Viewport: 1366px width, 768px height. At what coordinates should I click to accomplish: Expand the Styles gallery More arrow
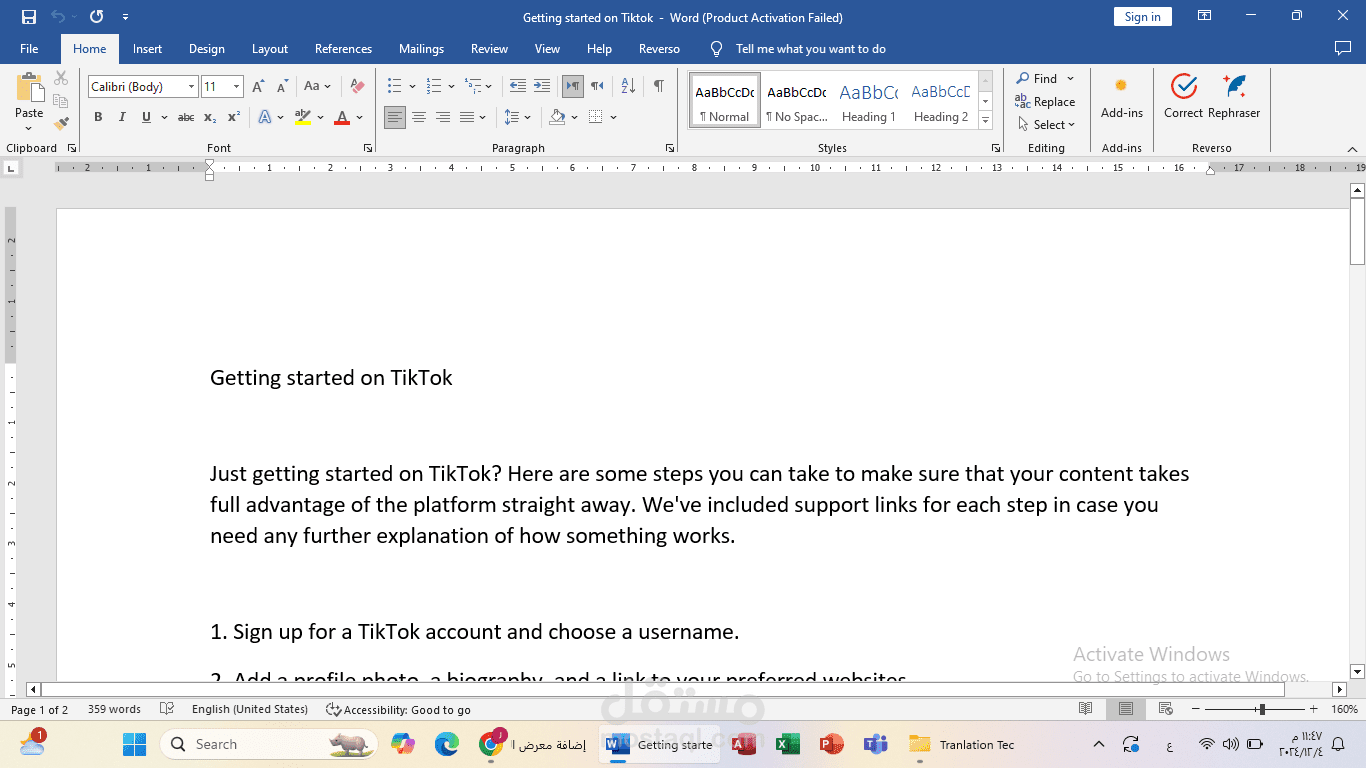(x=985, y=121)
